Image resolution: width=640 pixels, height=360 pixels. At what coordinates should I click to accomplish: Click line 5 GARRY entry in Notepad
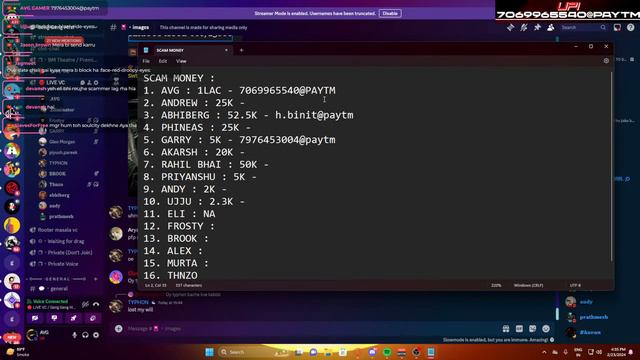coord(239,140)
